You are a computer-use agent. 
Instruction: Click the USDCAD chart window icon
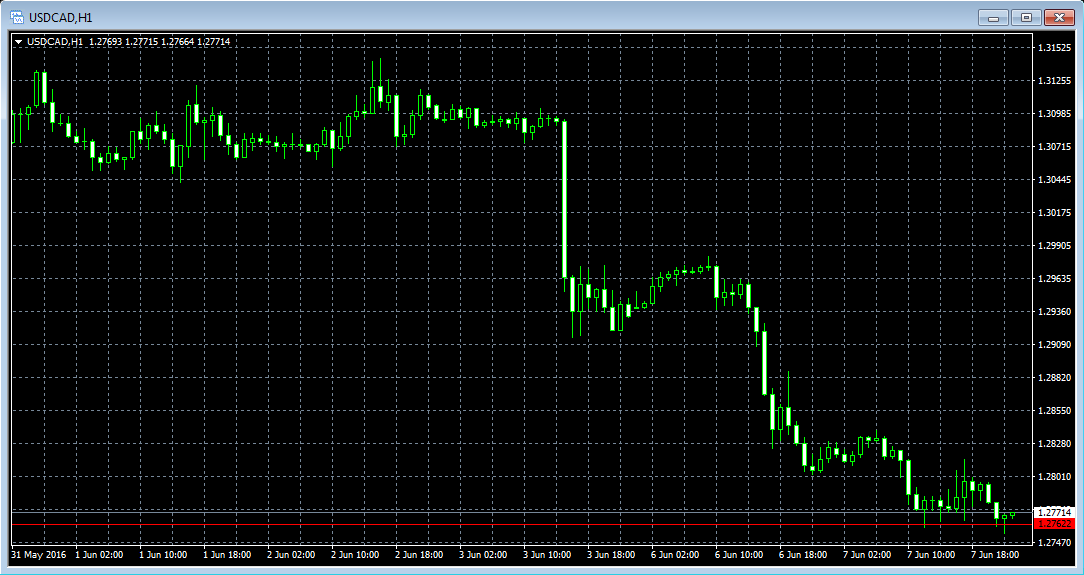(x=17, y=17)
